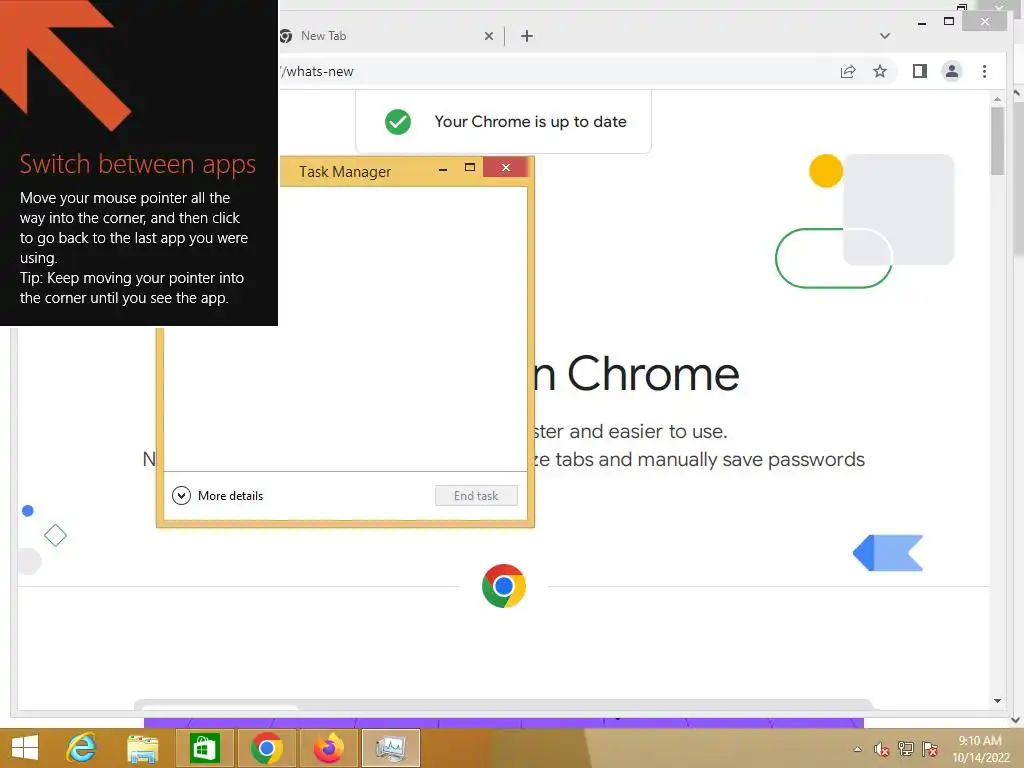Select the Task Manager taskbar icon
This screenshot has height=768, width=1024.
point(391,748)
